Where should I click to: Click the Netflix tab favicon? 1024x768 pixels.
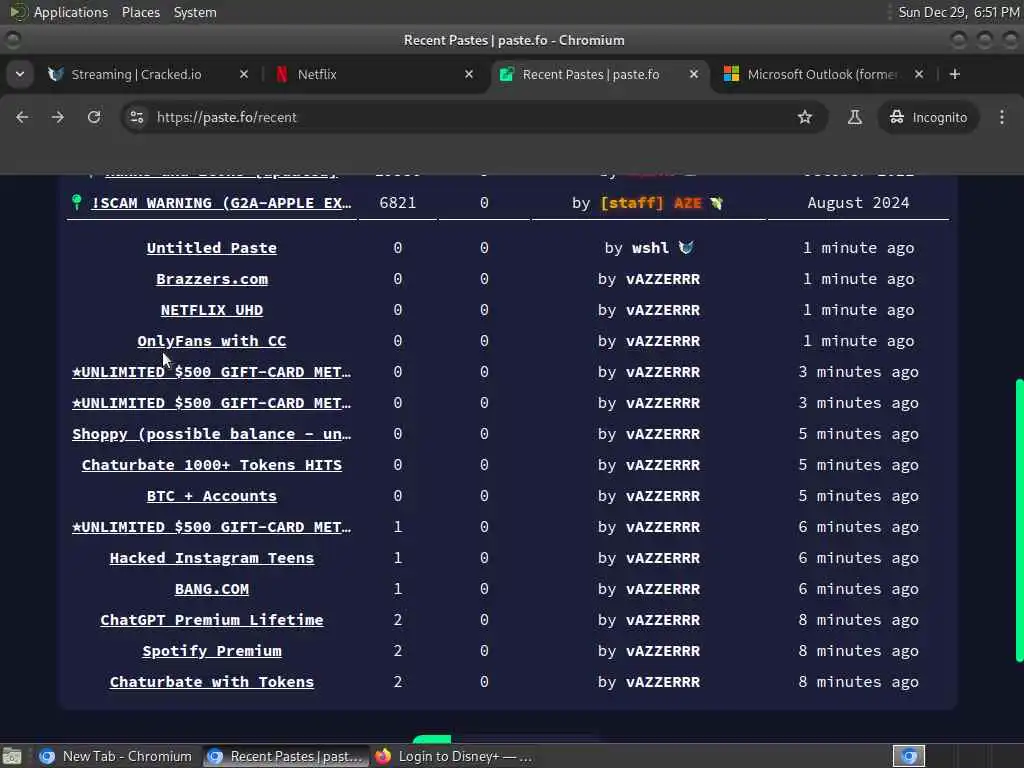click(x=281, y=74)
